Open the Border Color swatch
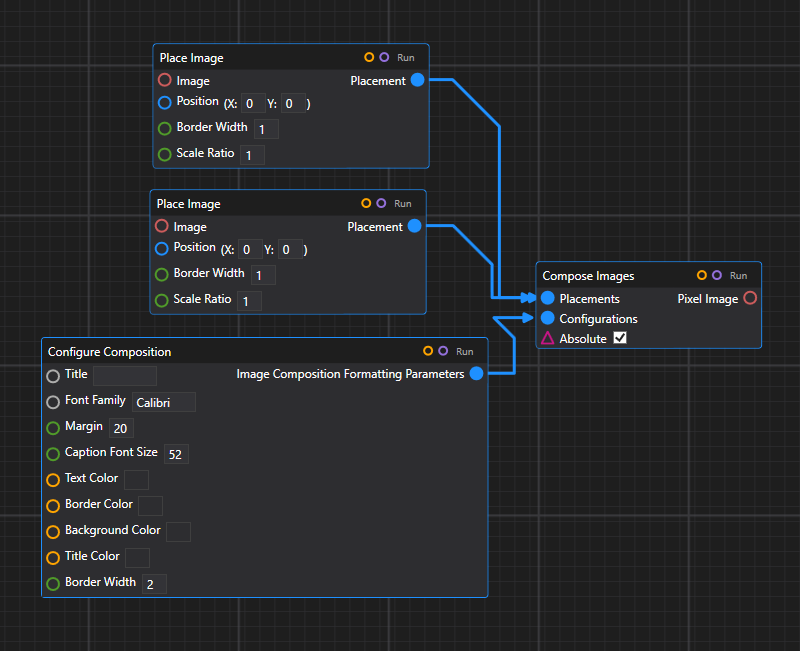 pyautogui.click(x=151, y=506)
